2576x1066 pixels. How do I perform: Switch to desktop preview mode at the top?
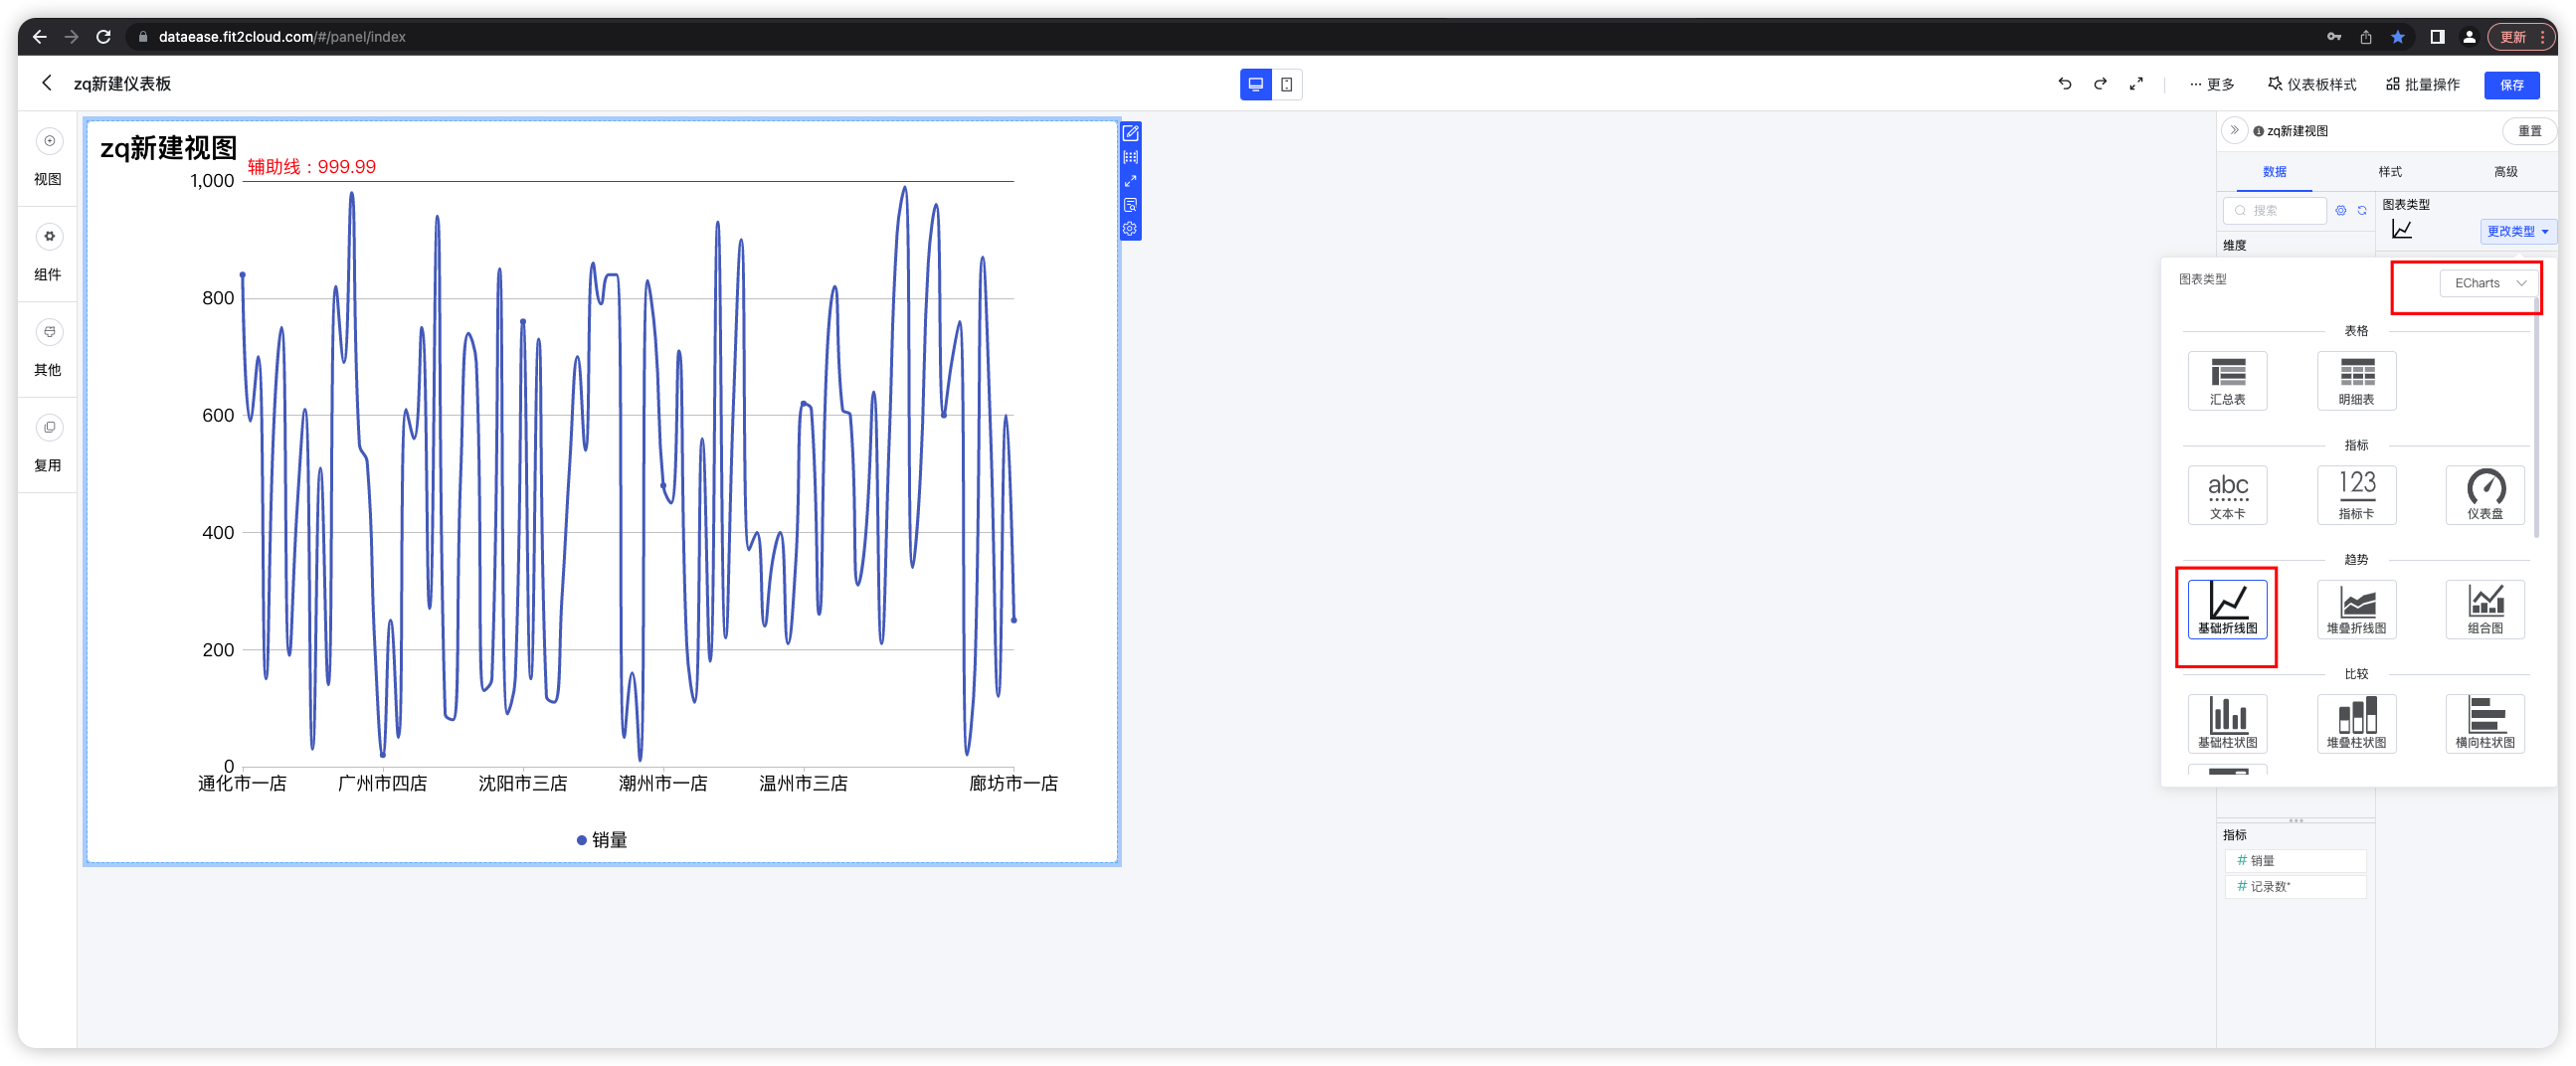(x=1255, y=85)
